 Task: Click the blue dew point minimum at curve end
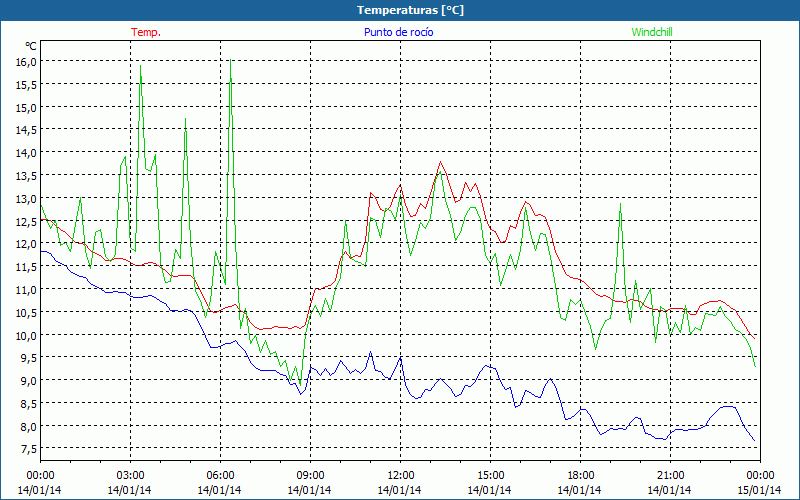[x=754, y=440]
